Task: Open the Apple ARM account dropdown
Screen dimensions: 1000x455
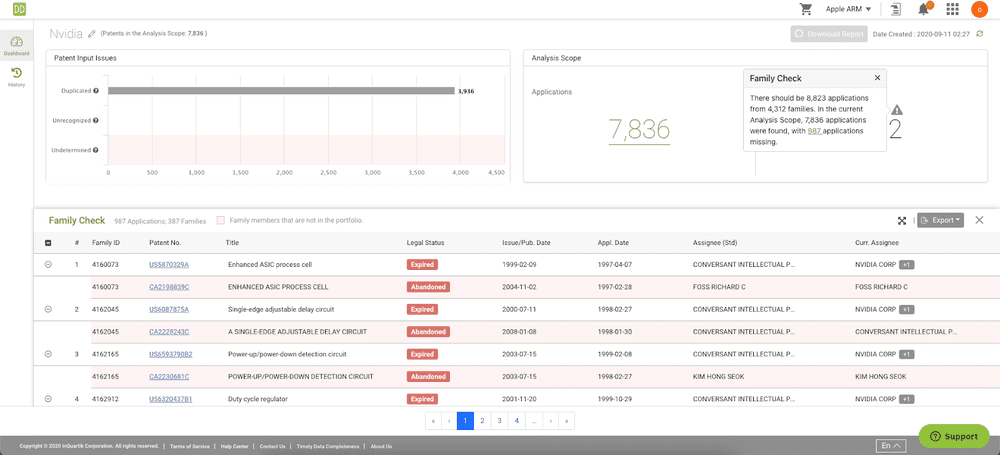Action: [x=848, y=9]
